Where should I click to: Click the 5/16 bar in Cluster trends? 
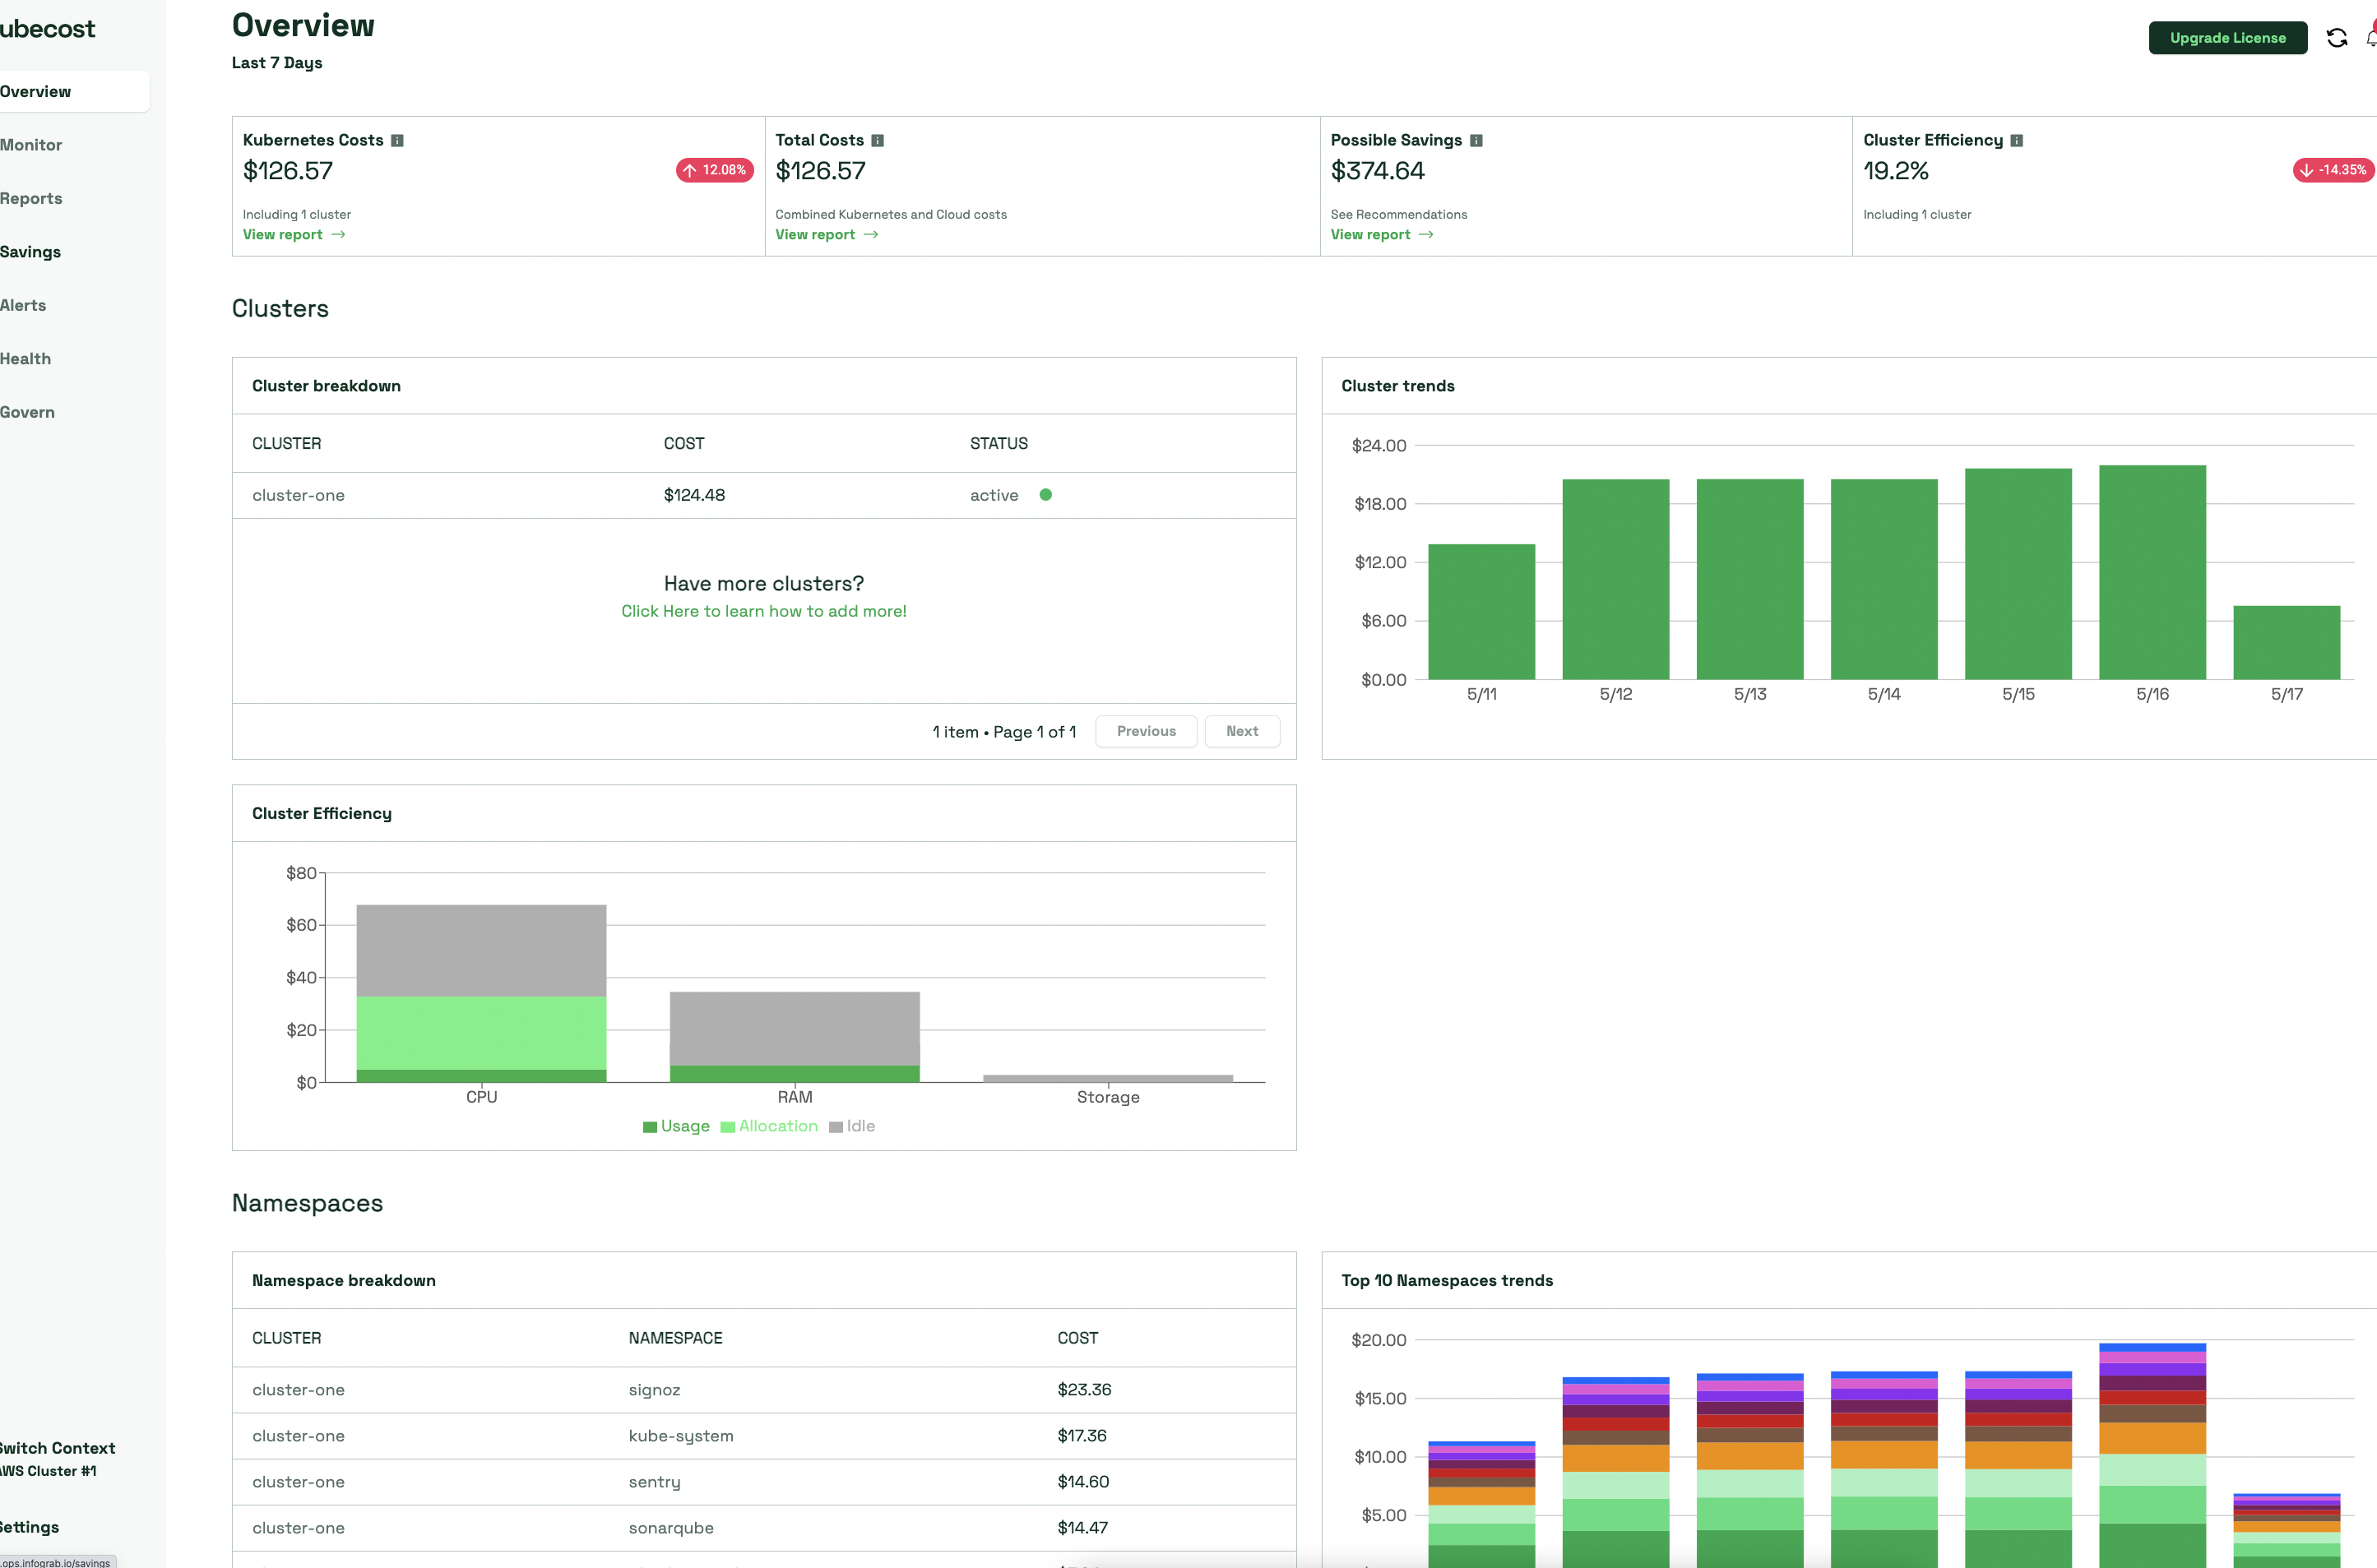[x=2151, y=572]
